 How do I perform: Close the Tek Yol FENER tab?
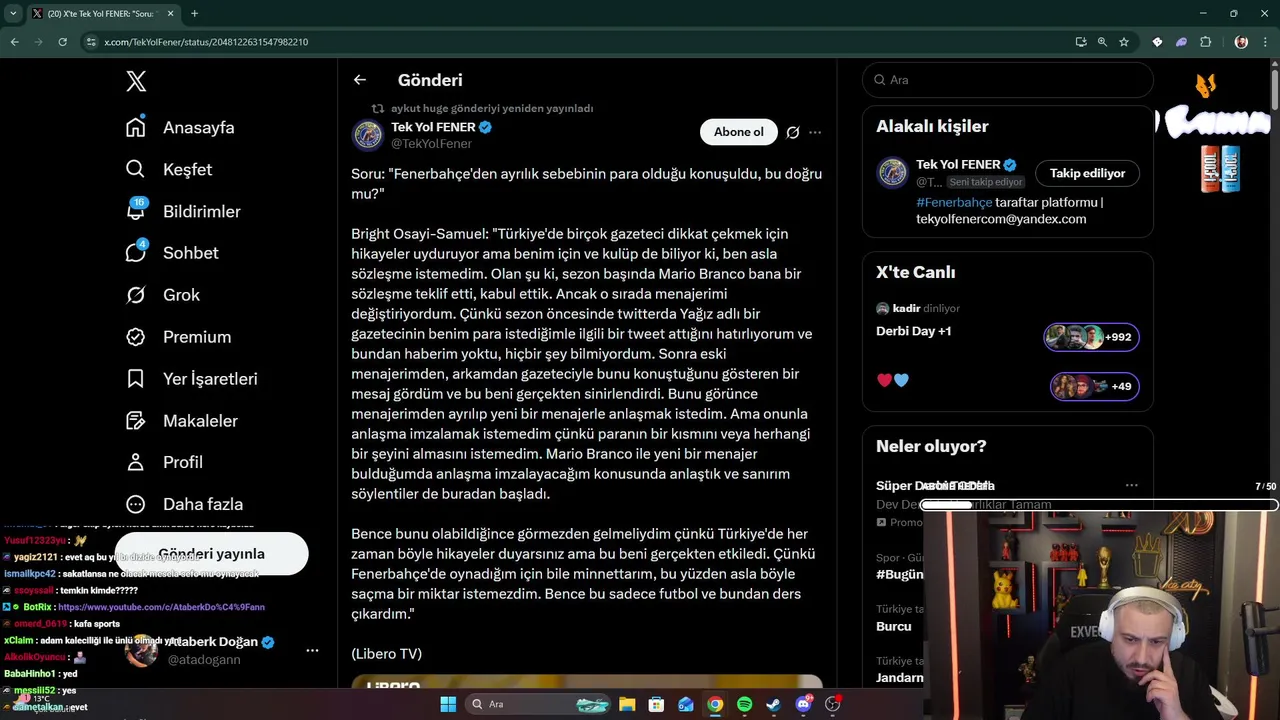coord(171,14)
